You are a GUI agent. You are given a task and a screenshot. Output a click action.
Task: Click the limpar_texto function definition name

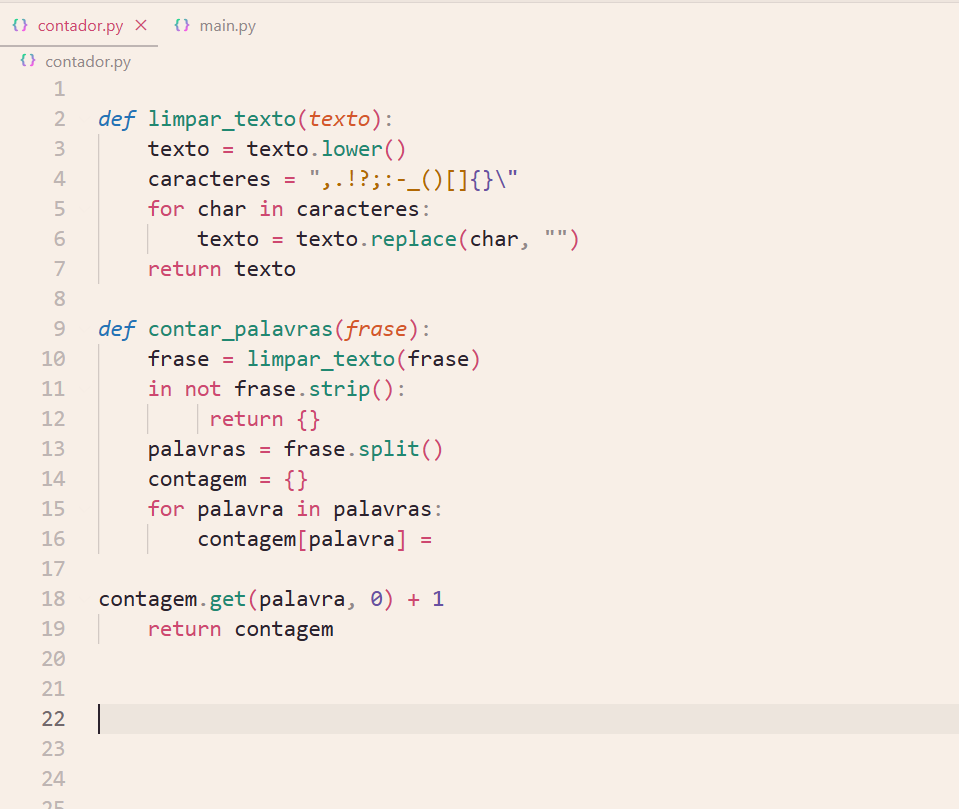coord(222,119)
